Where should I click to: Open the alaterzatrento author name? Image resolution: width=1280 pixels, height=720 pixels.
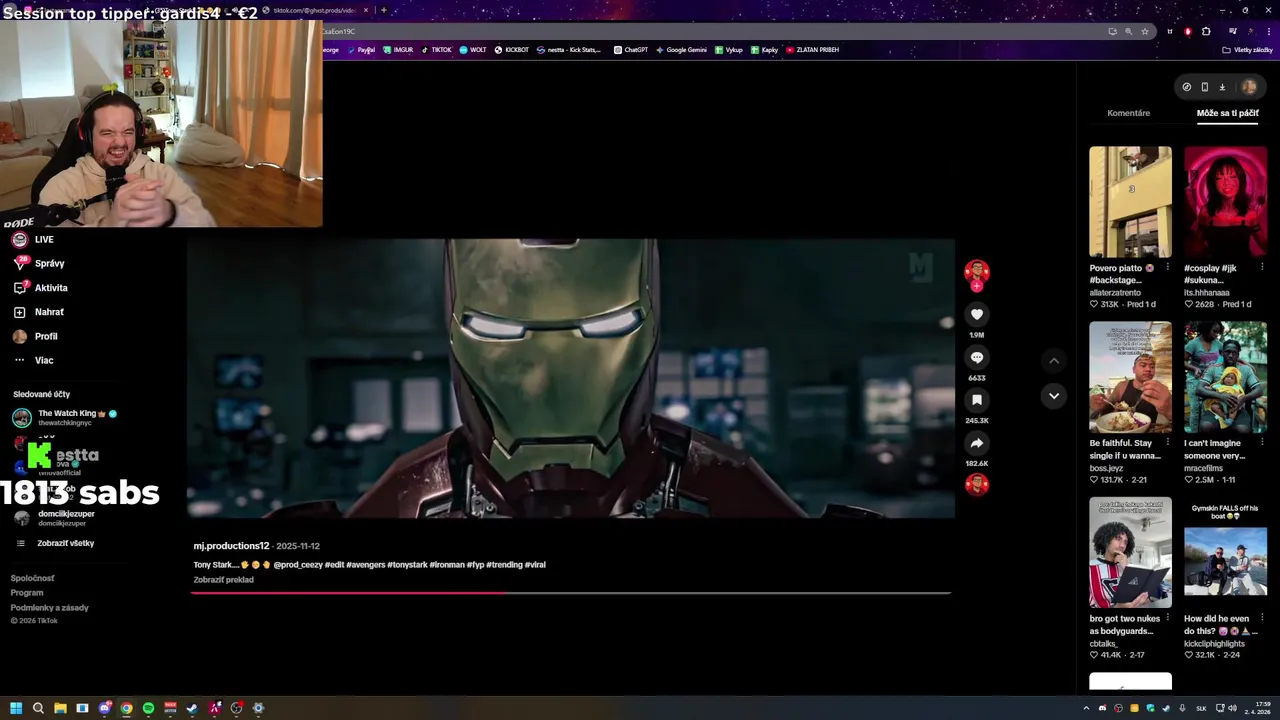pyautogui.click(x=1115, y=292)
